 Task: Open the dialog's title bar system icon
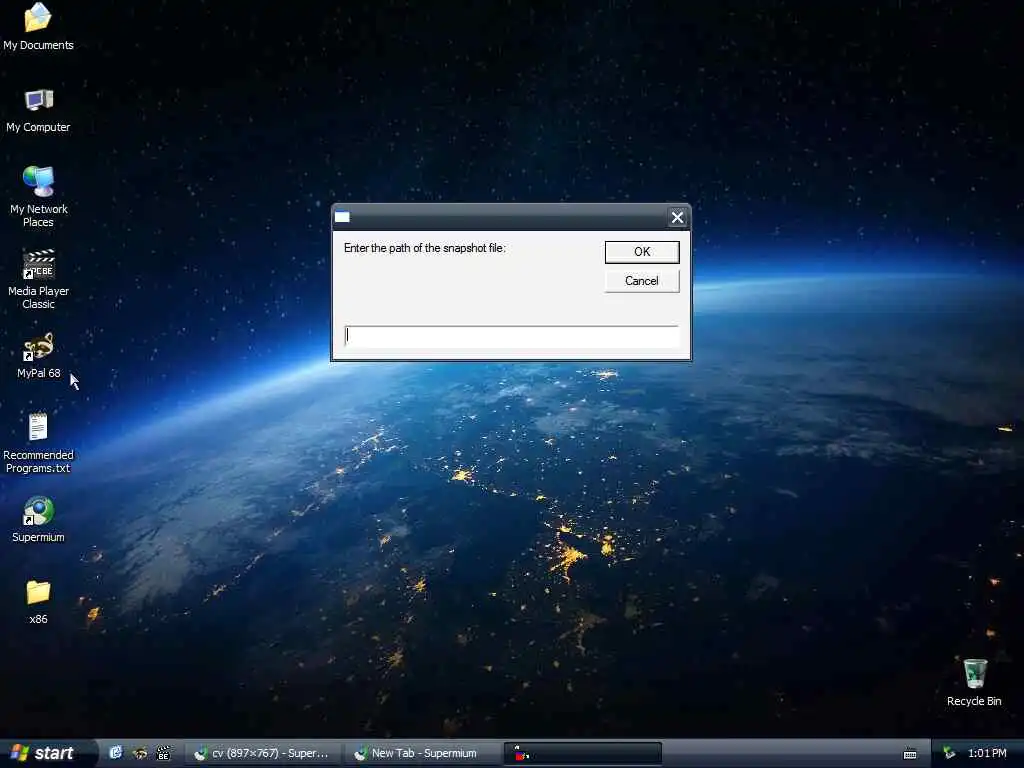342,217
